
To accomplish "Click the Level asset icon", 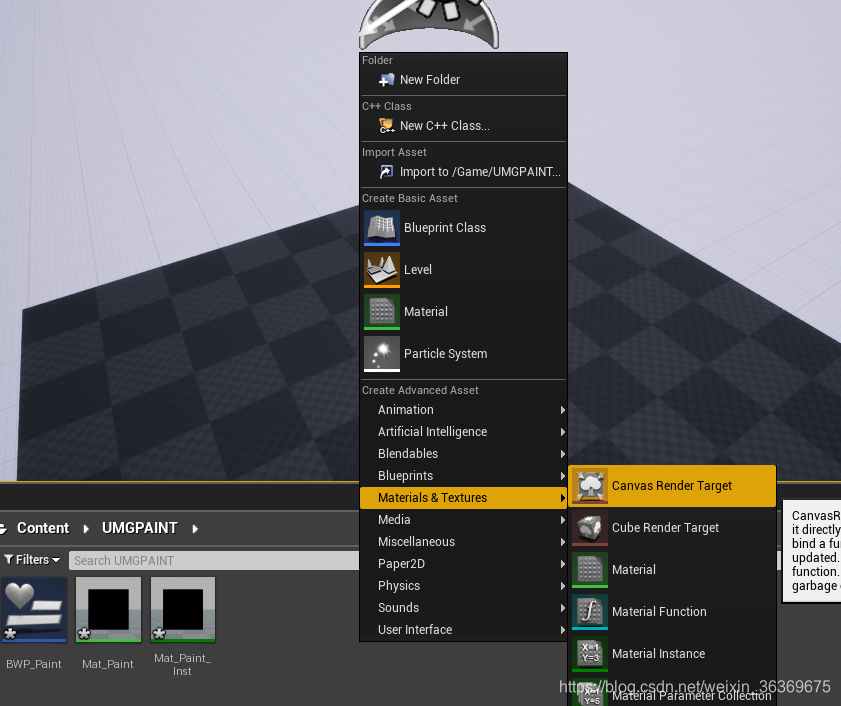I will tap(382, 270).
